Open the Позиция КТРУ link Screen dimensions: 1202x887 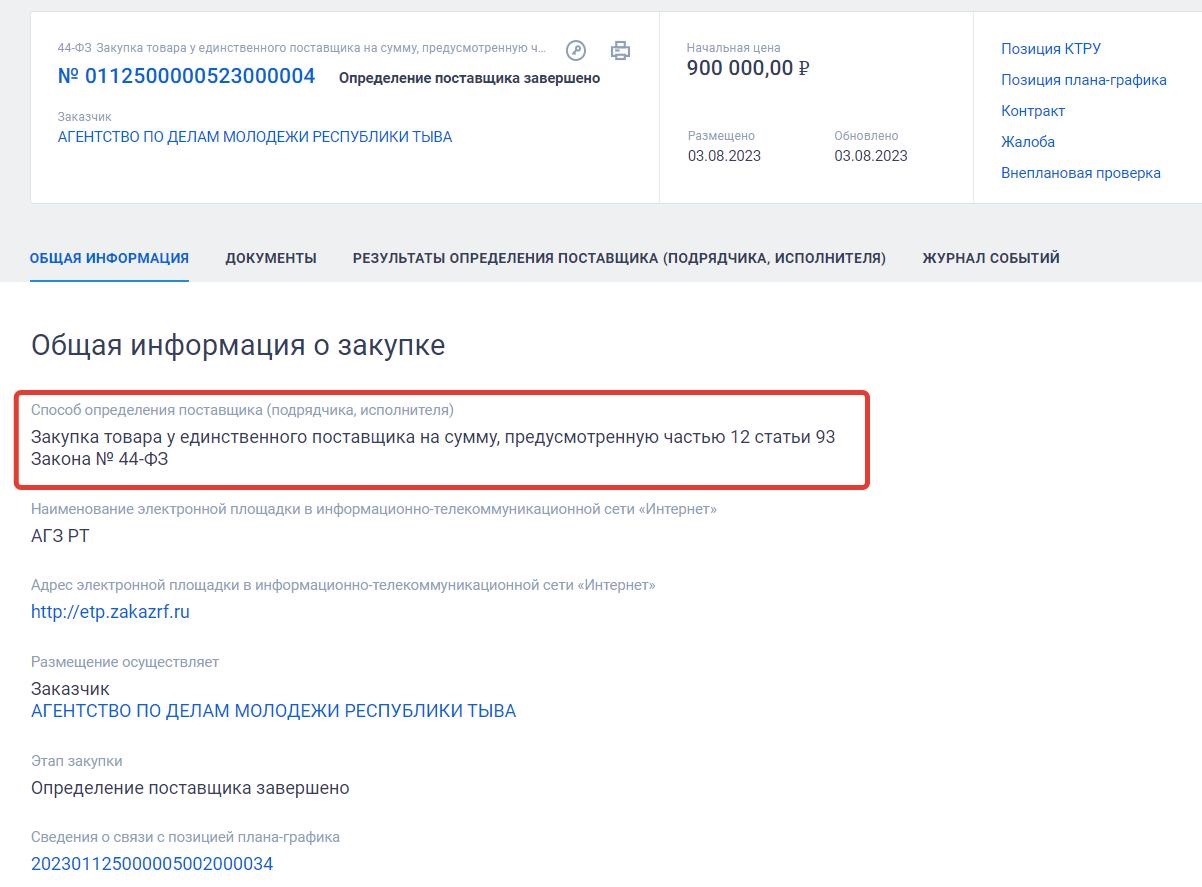point(1050,48)
